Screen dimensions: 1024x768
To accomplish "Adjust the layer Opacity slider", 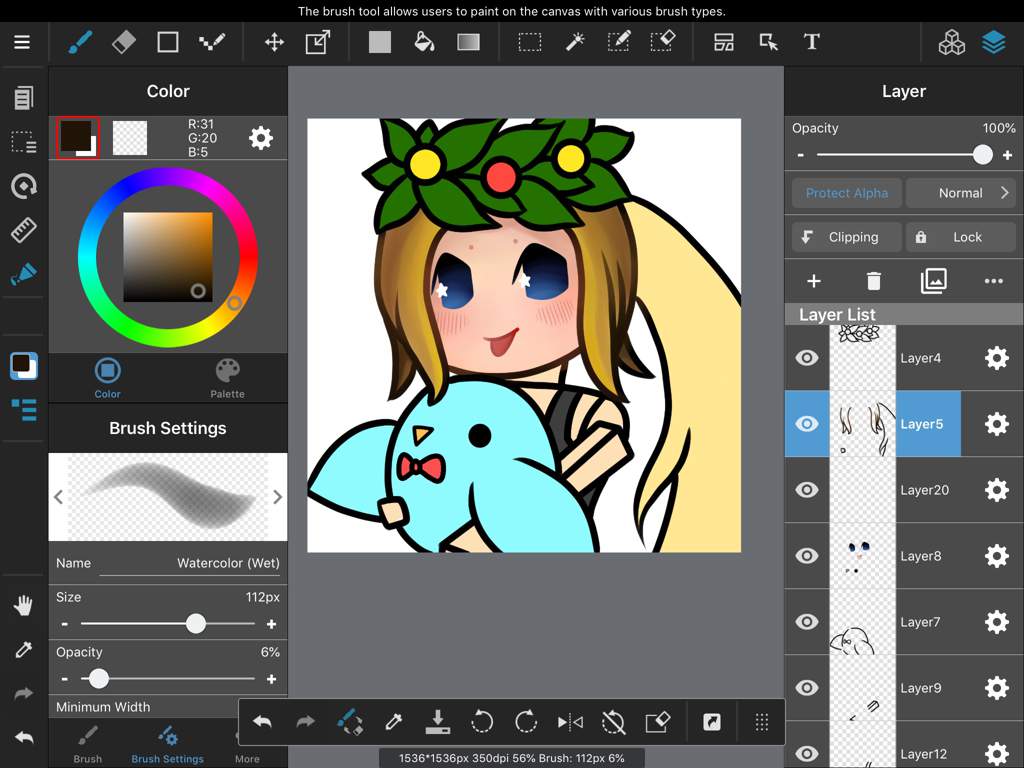I will [982, 155].
